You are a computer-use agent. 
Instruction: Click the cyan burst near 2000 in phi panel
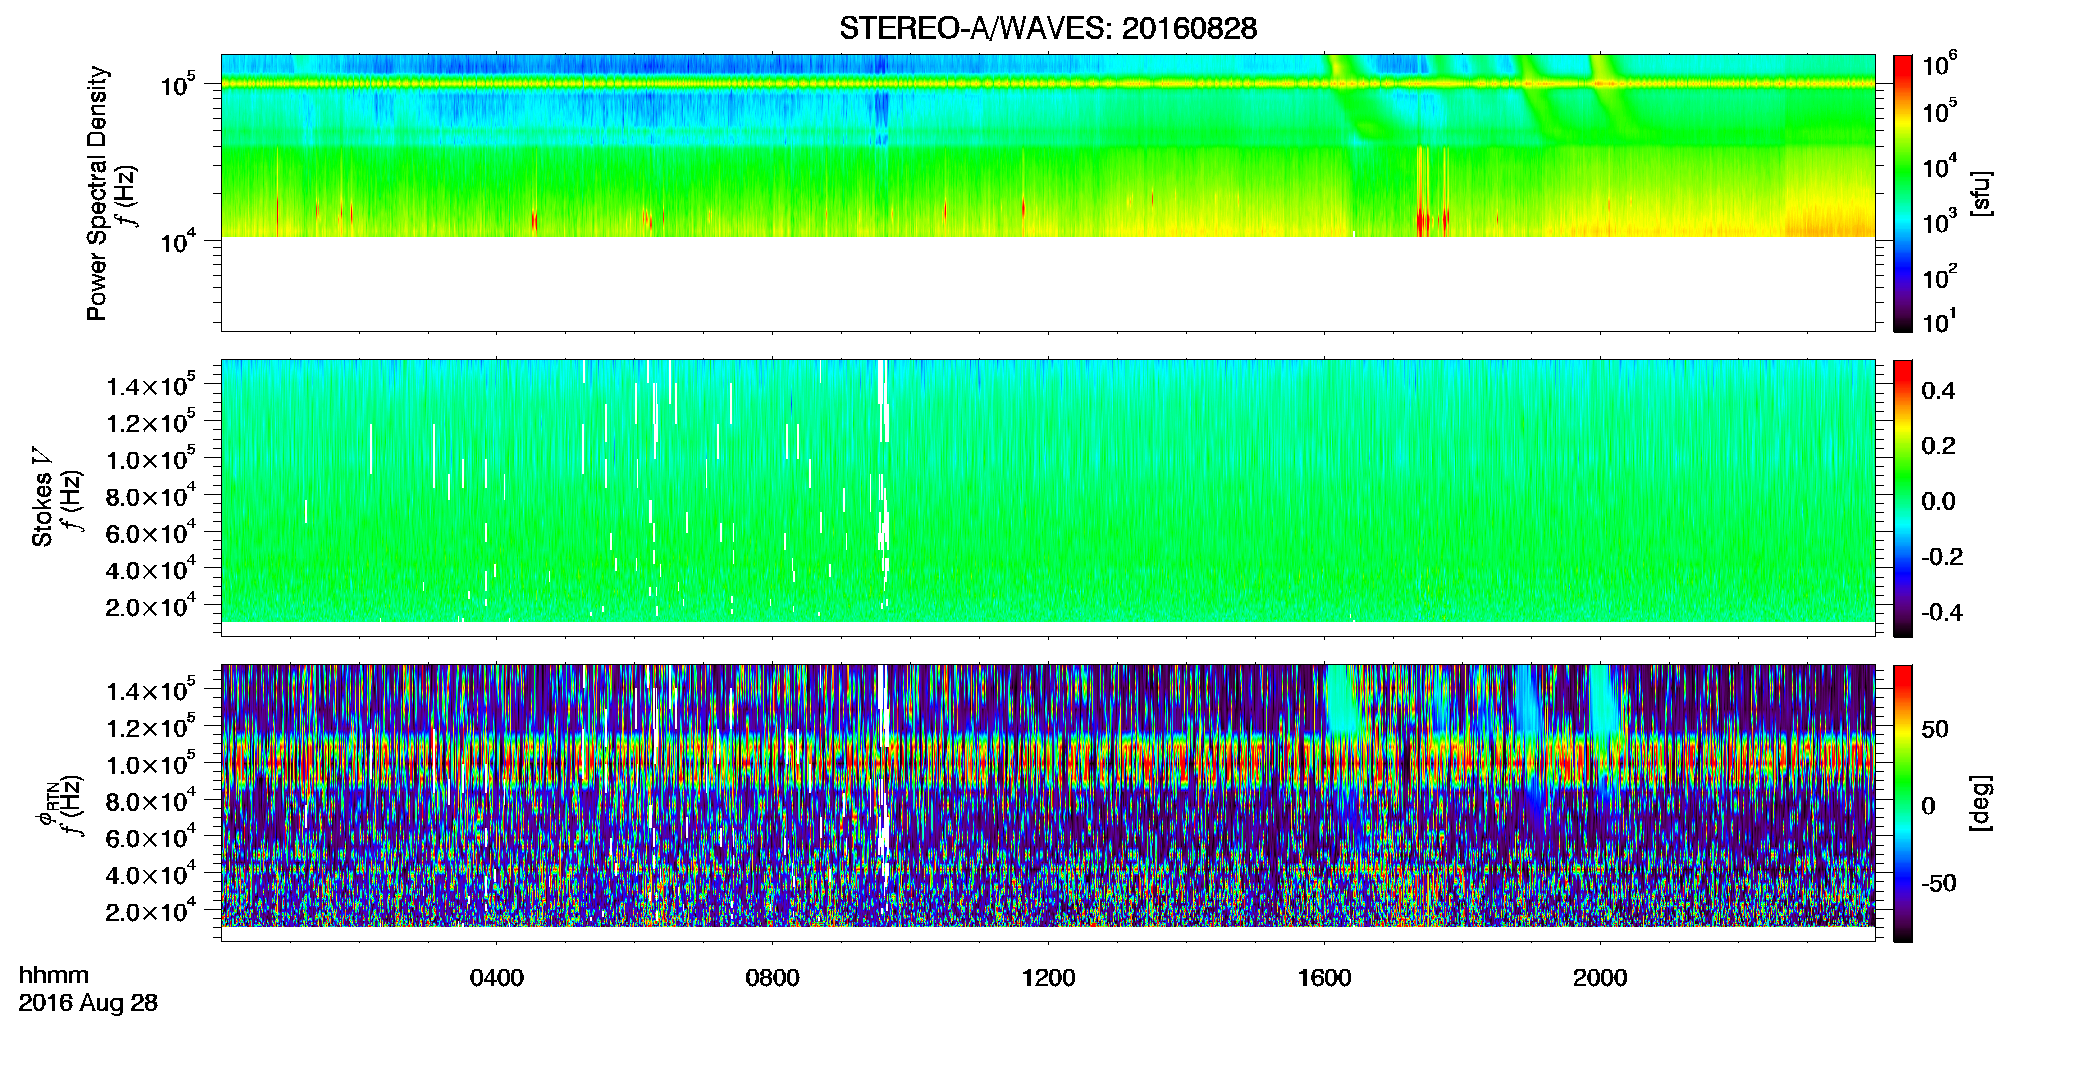1604,700
